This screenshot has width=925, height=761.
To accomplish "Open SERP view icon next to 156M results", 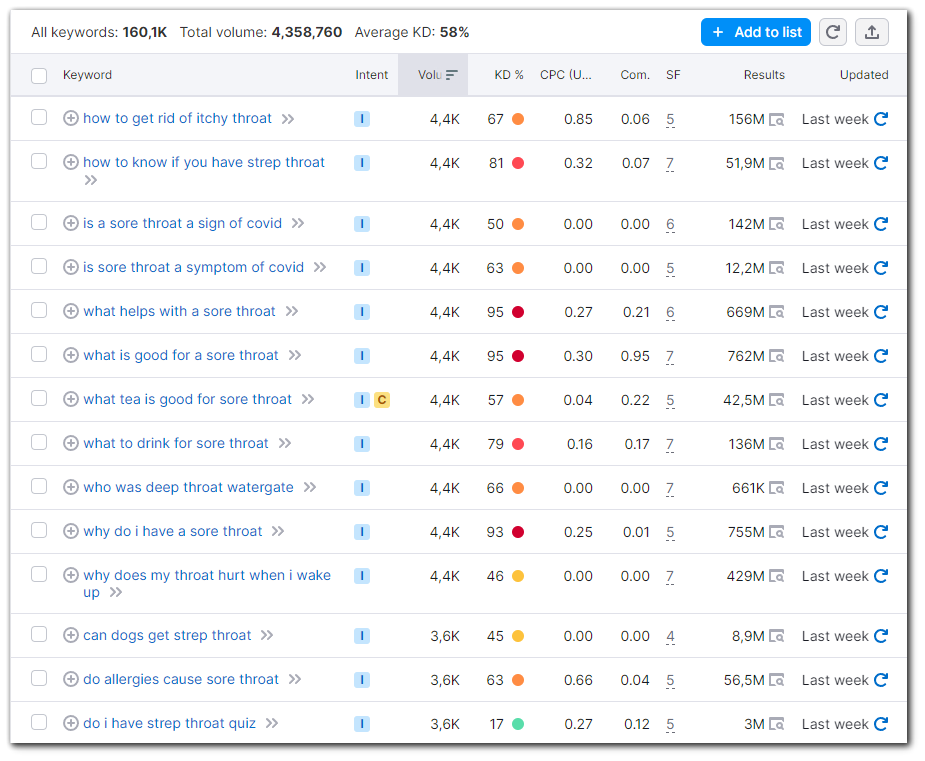I will (776, 120).
